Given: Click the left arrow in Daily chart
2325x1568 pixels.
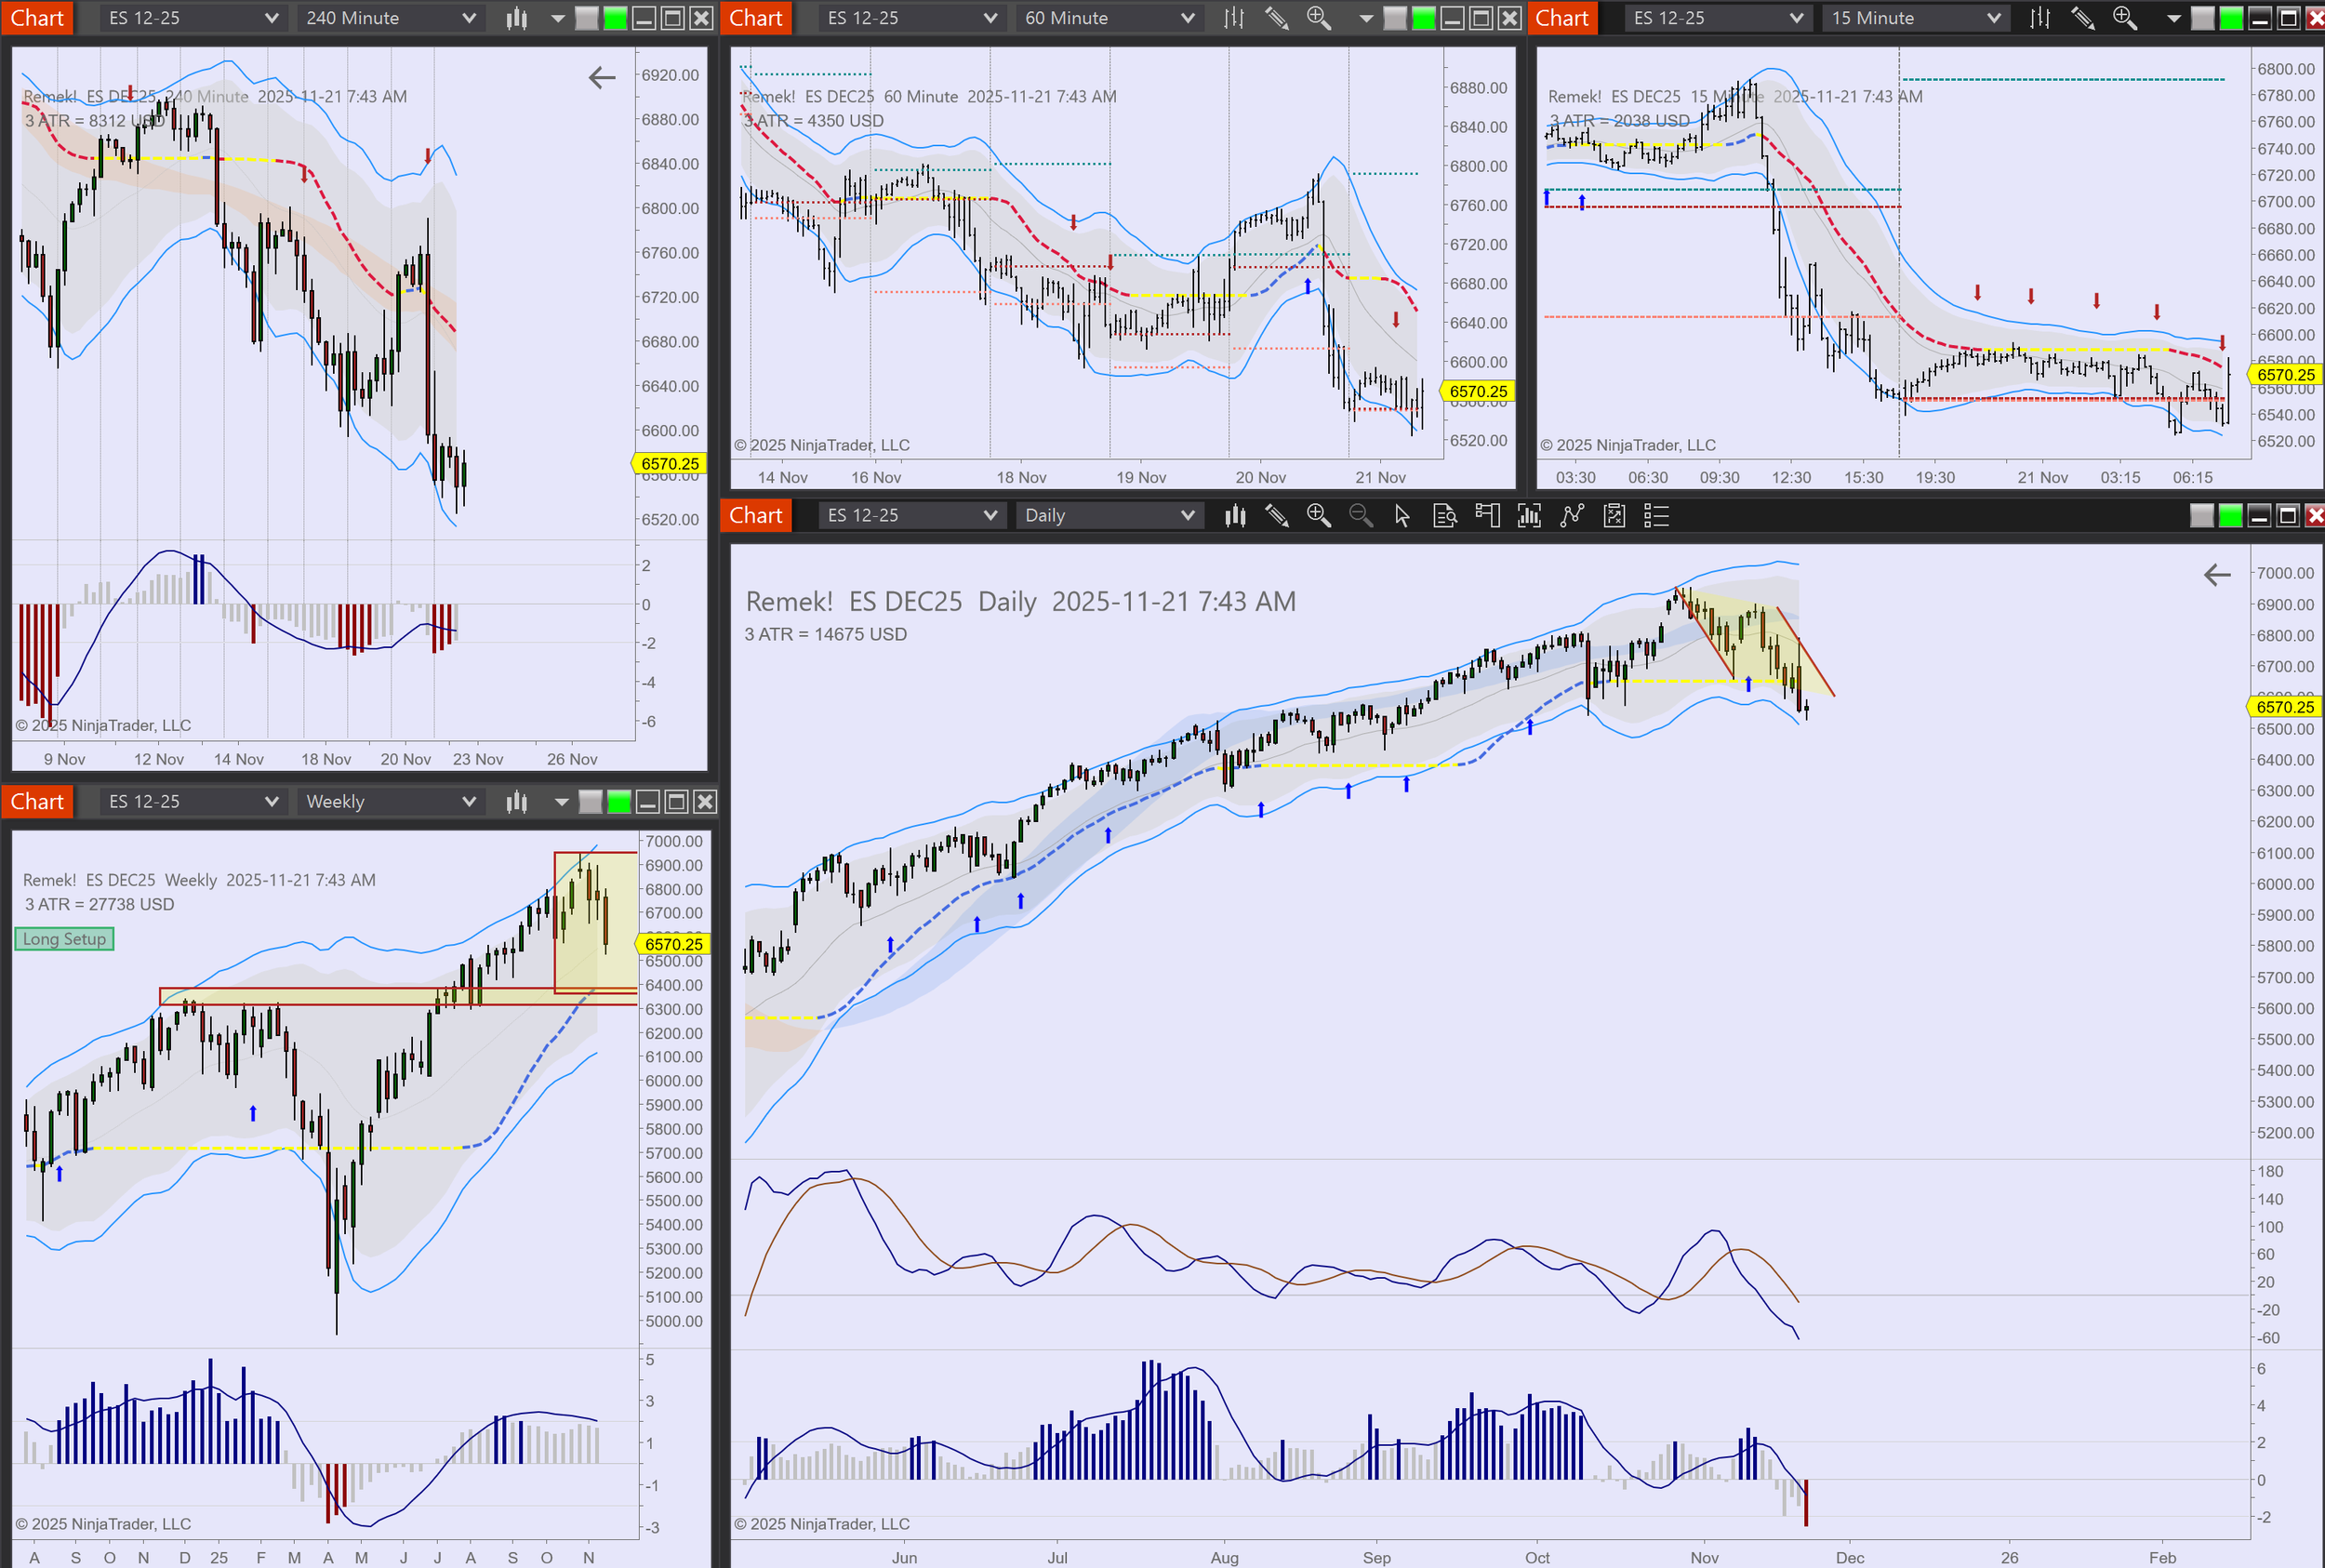Looking at the screenshot, I should click(2217, 575).
